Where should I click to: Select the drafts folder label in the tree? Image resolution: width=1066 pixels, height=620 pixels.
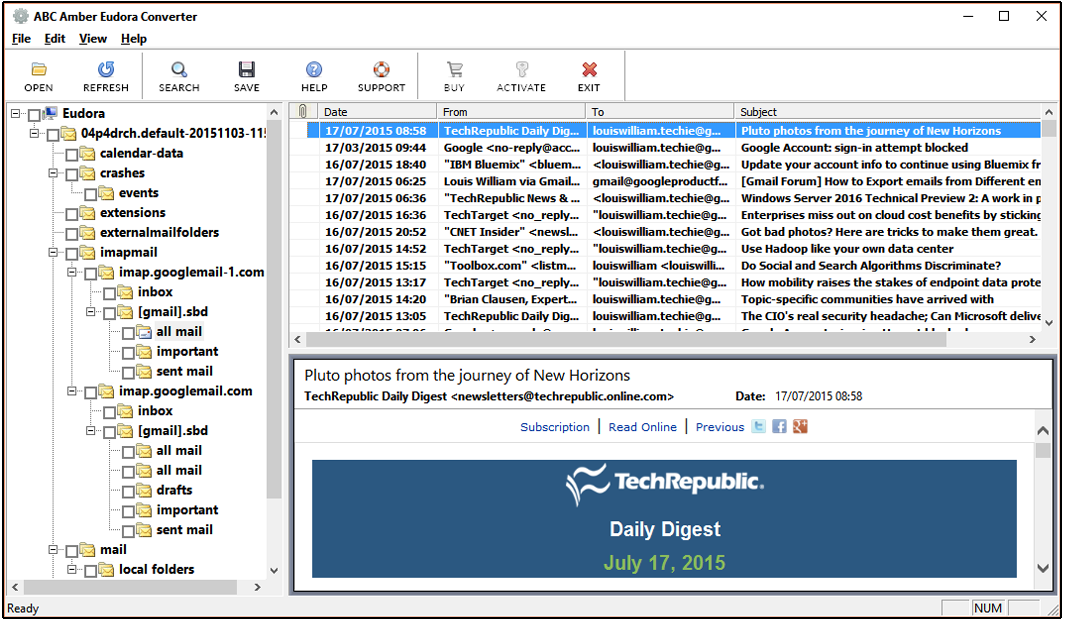click(x=174, y=490)
